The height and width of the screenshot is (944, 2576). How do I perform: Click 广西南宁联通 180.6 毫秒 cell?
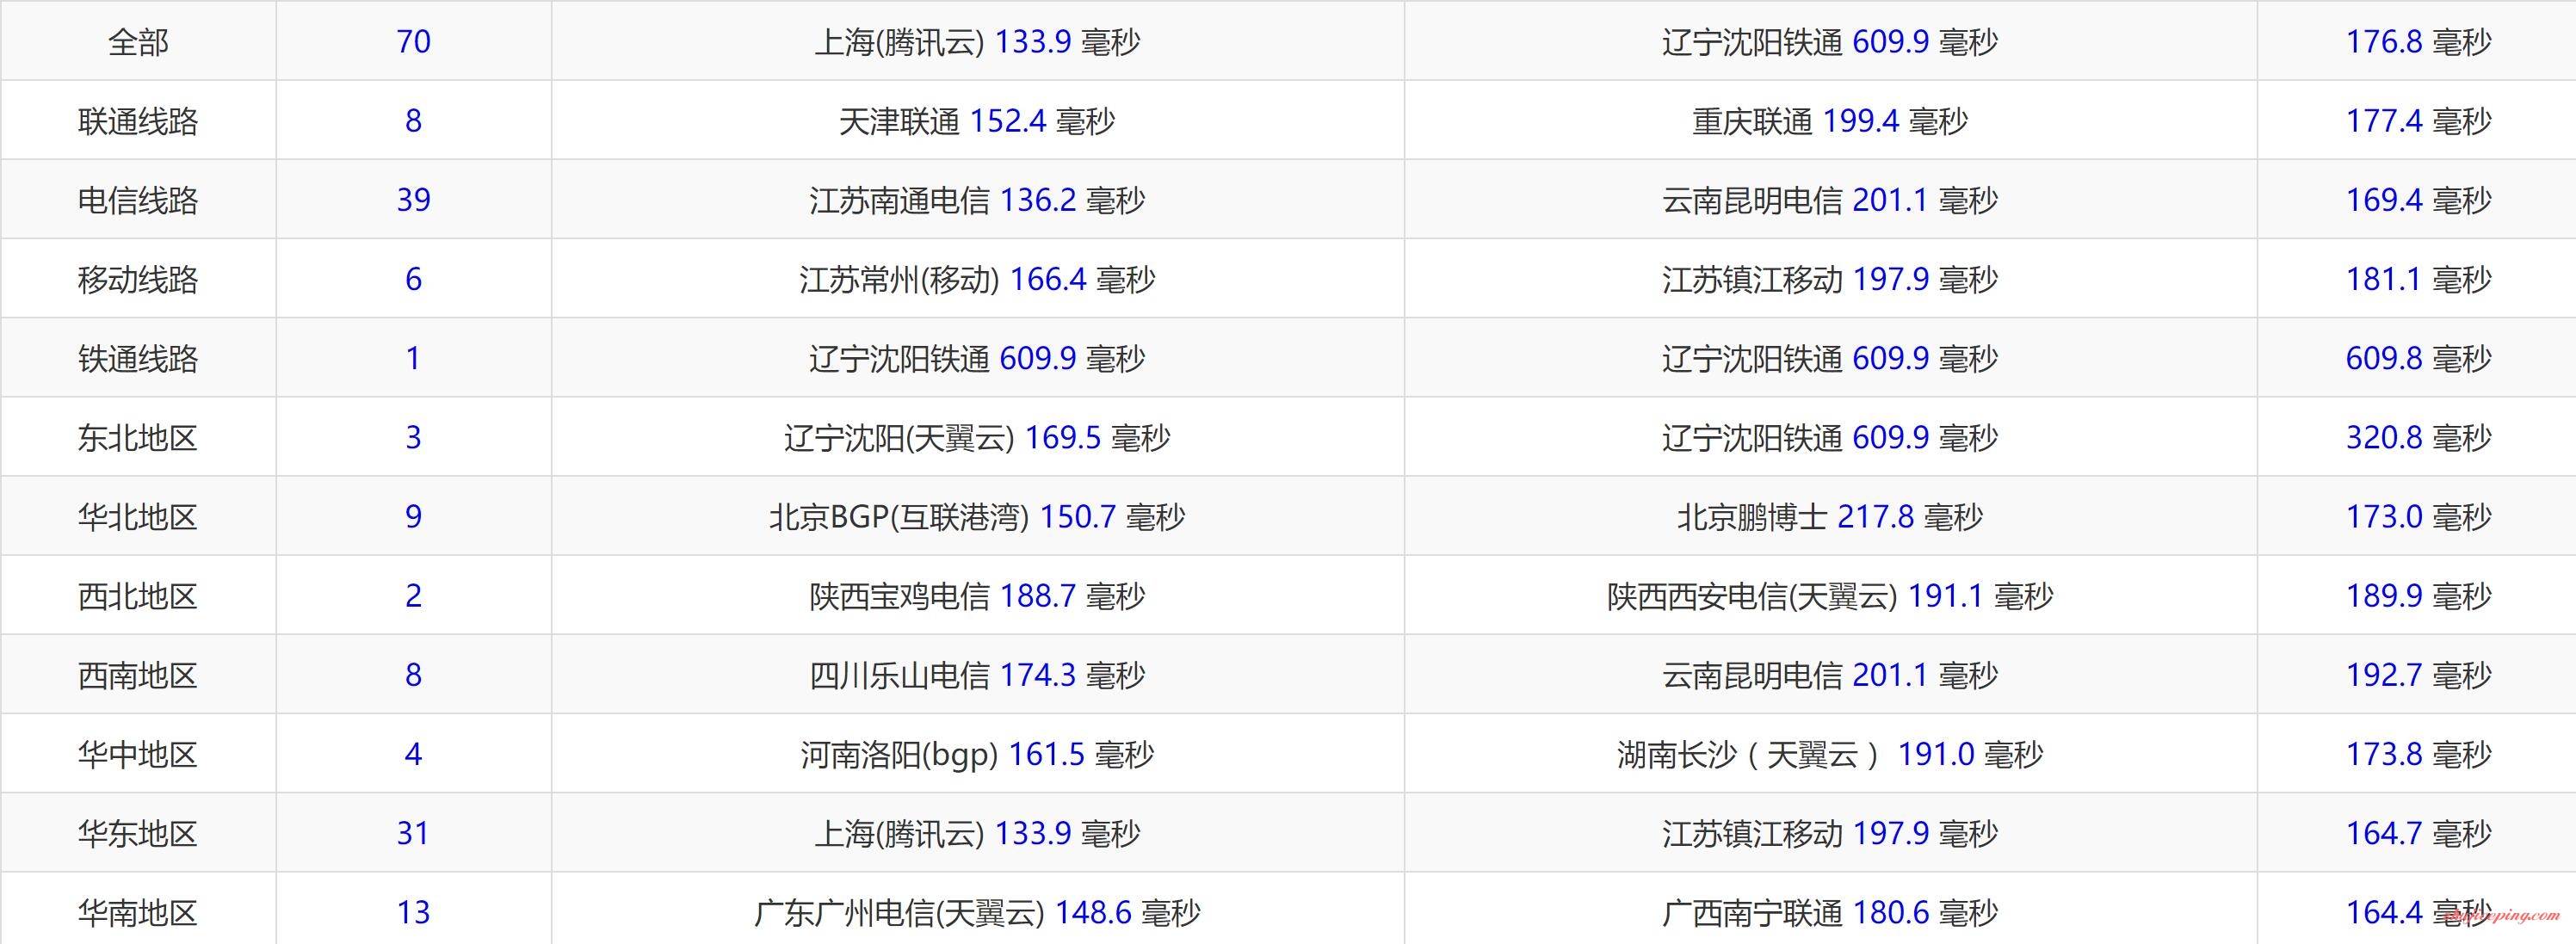point(1830,912)
